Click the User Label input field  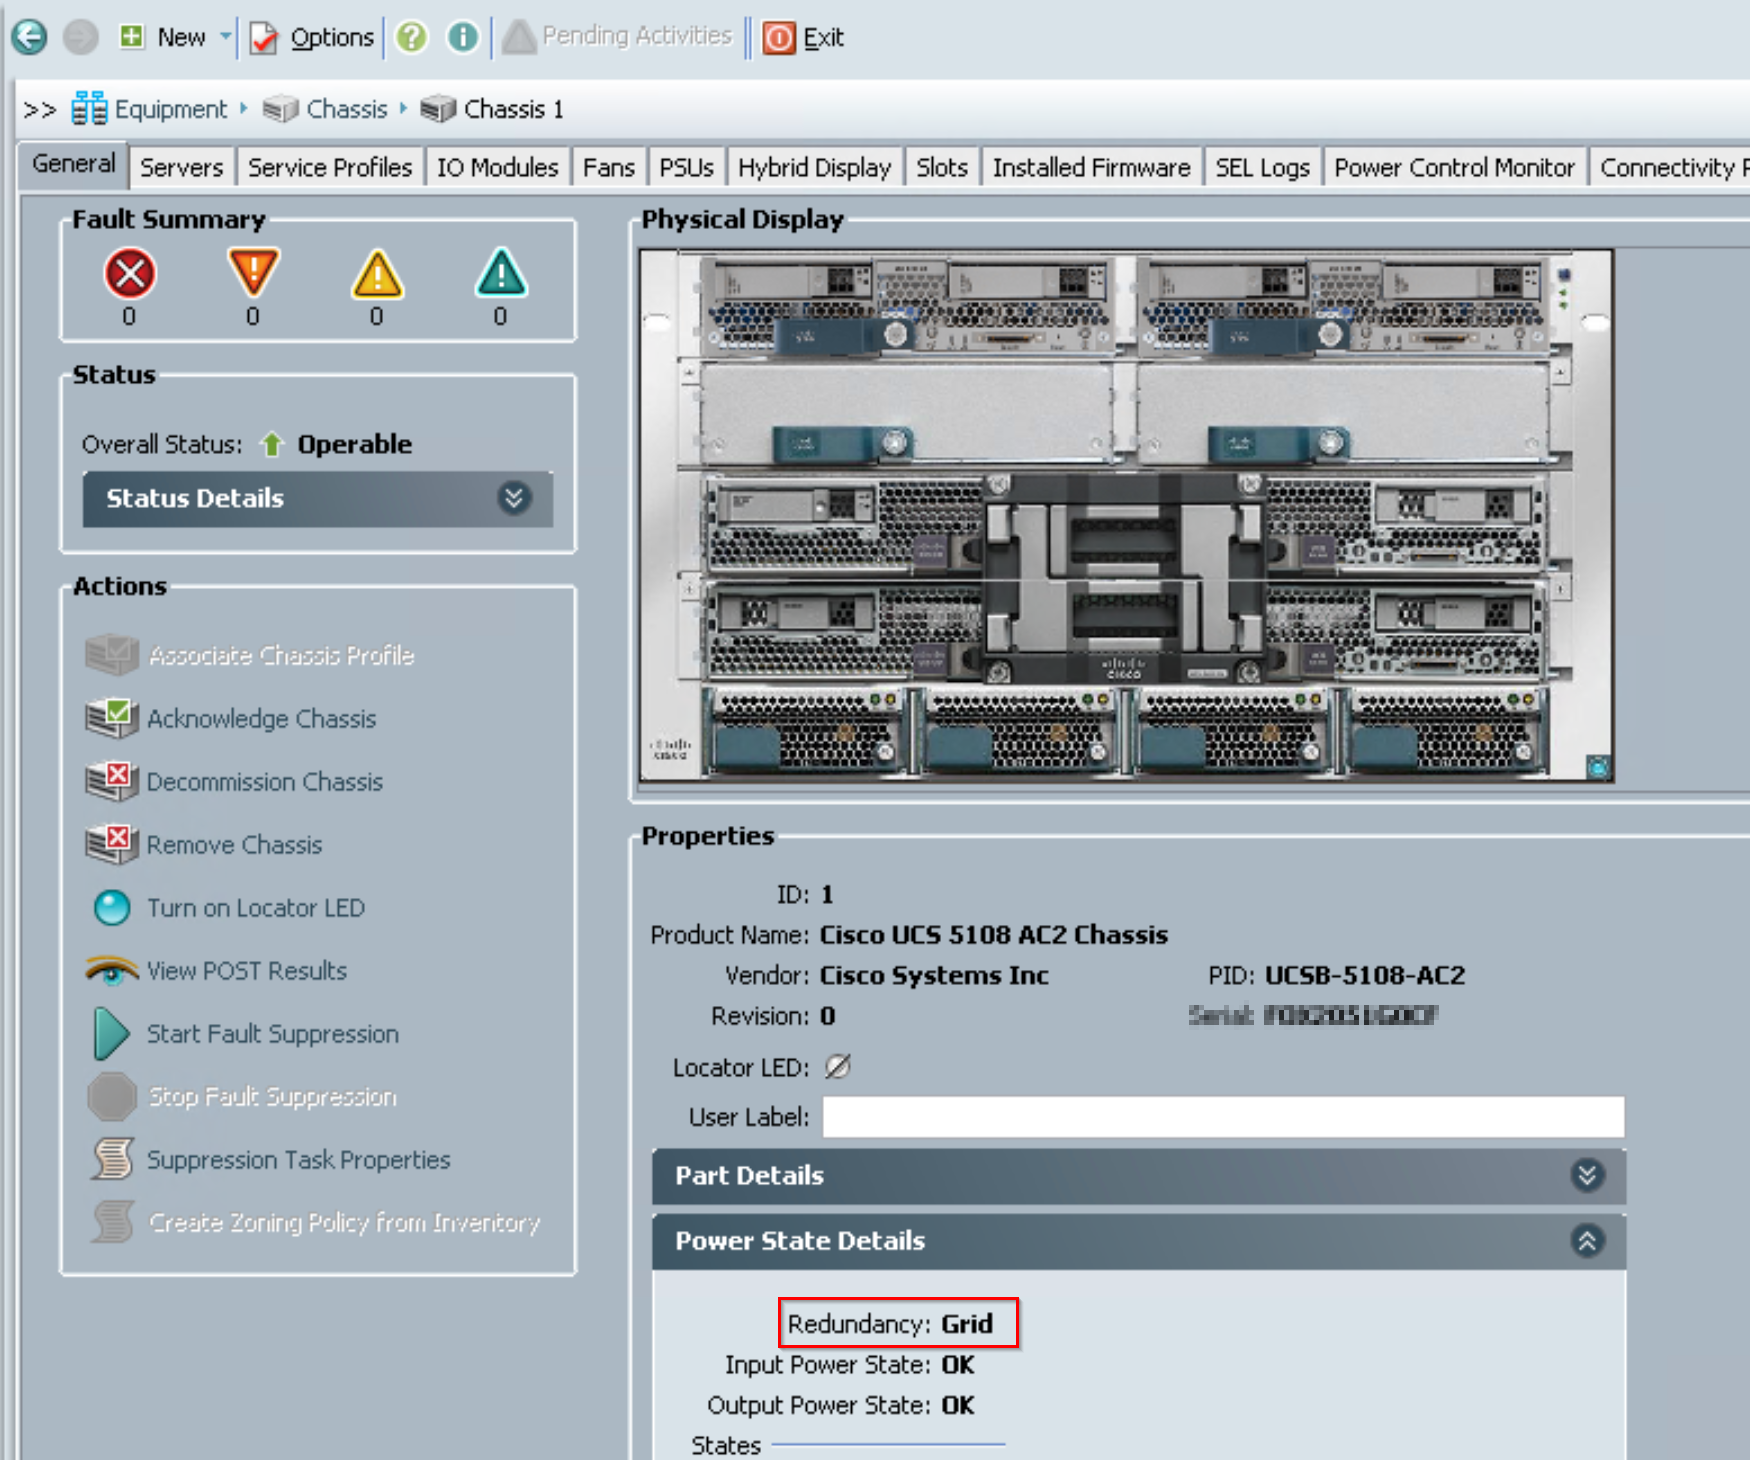point(1223,1117)
